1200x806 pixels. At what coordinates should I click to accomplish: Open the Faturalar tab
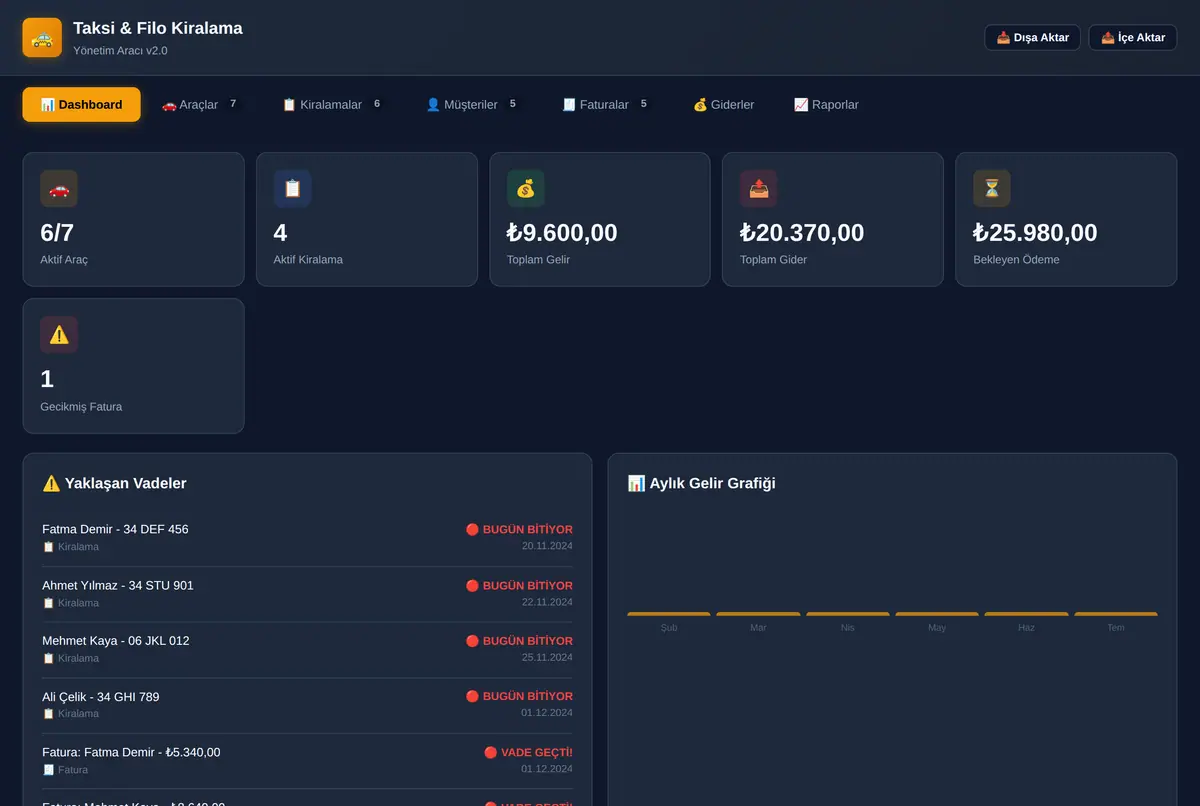606,104
